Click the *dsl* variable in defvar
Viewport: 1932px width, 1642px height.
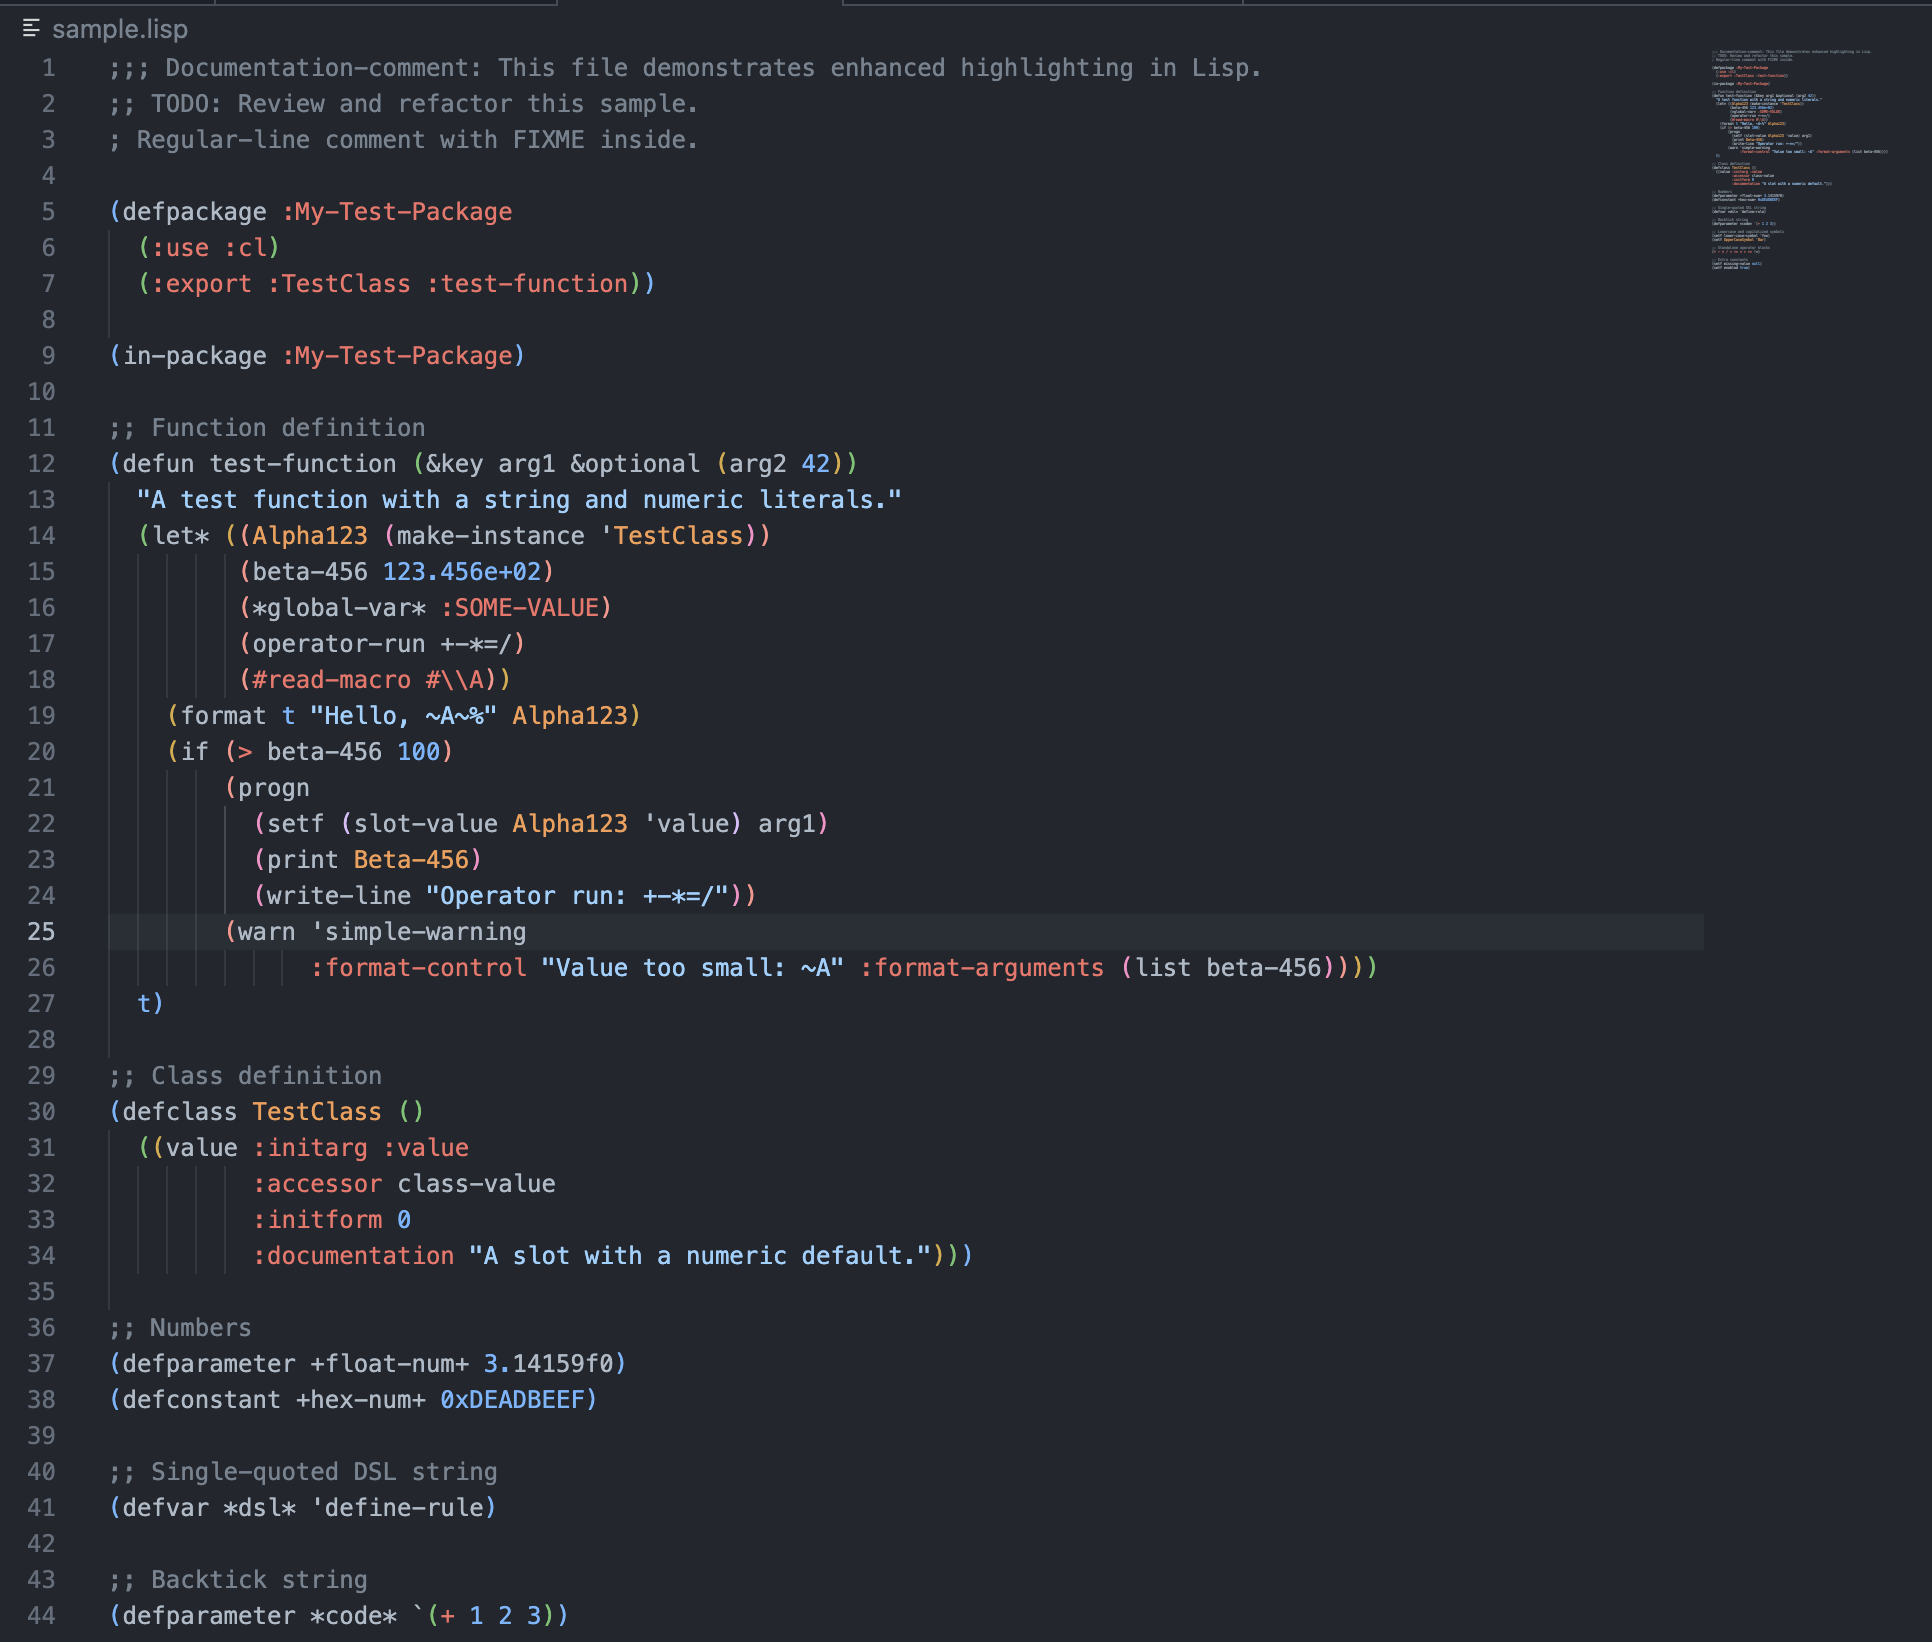[259, 1508]
